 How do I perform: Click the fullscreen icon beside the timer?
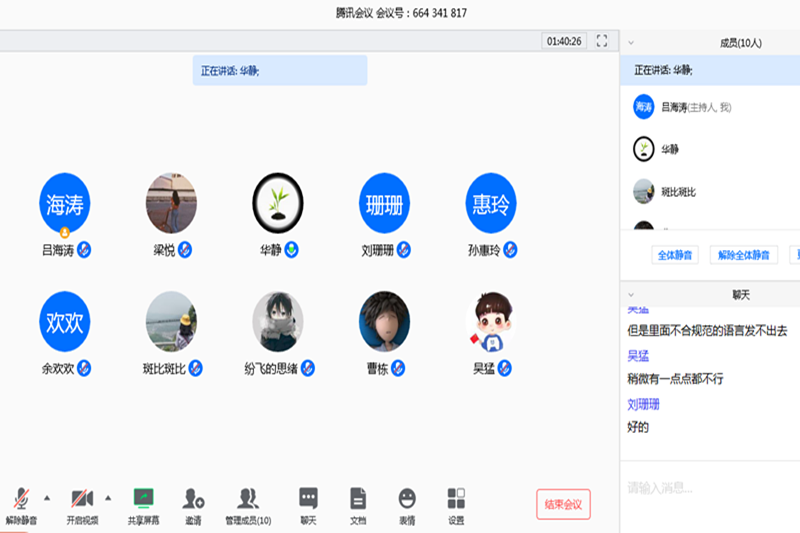602,41
